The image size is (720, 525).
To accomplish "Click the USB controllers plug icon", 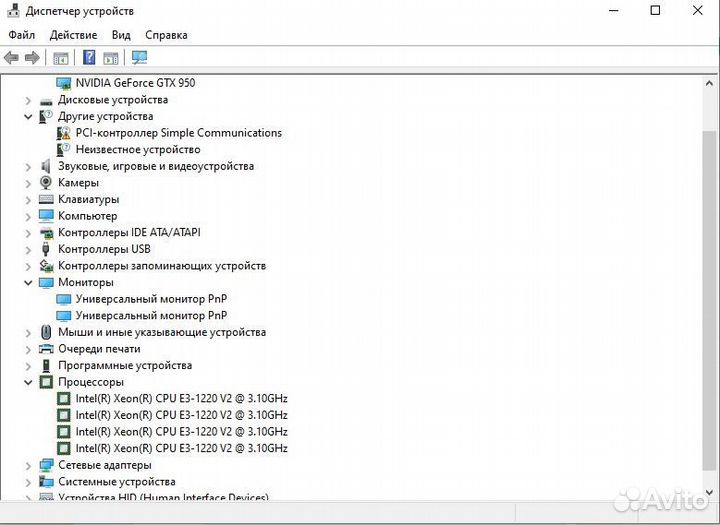I will 45,249.
